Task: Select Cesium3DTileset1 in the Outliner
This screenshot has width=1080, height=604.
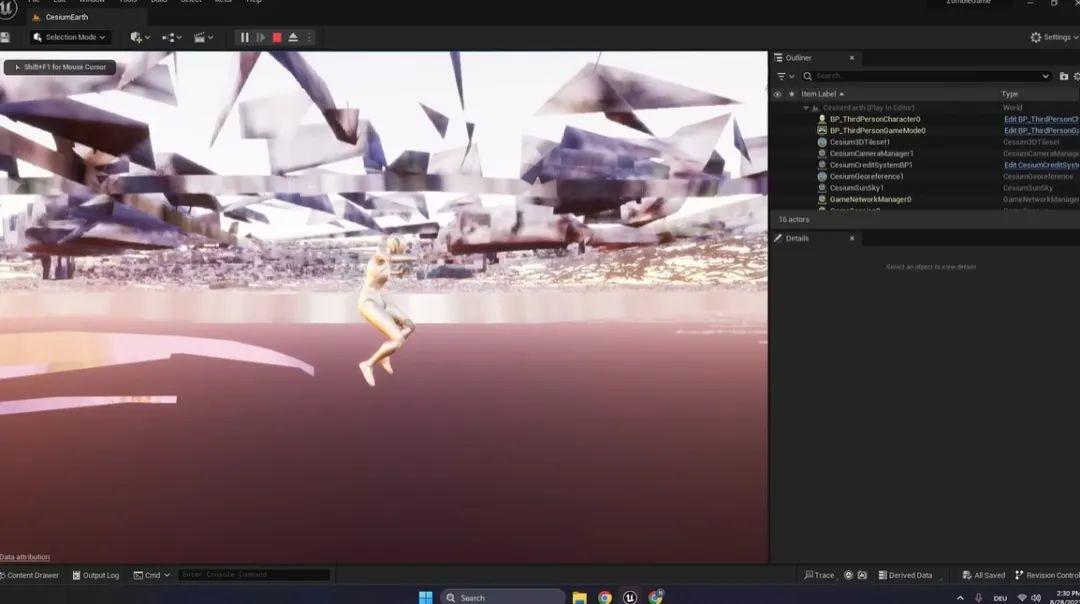Action: pos(859,142)
